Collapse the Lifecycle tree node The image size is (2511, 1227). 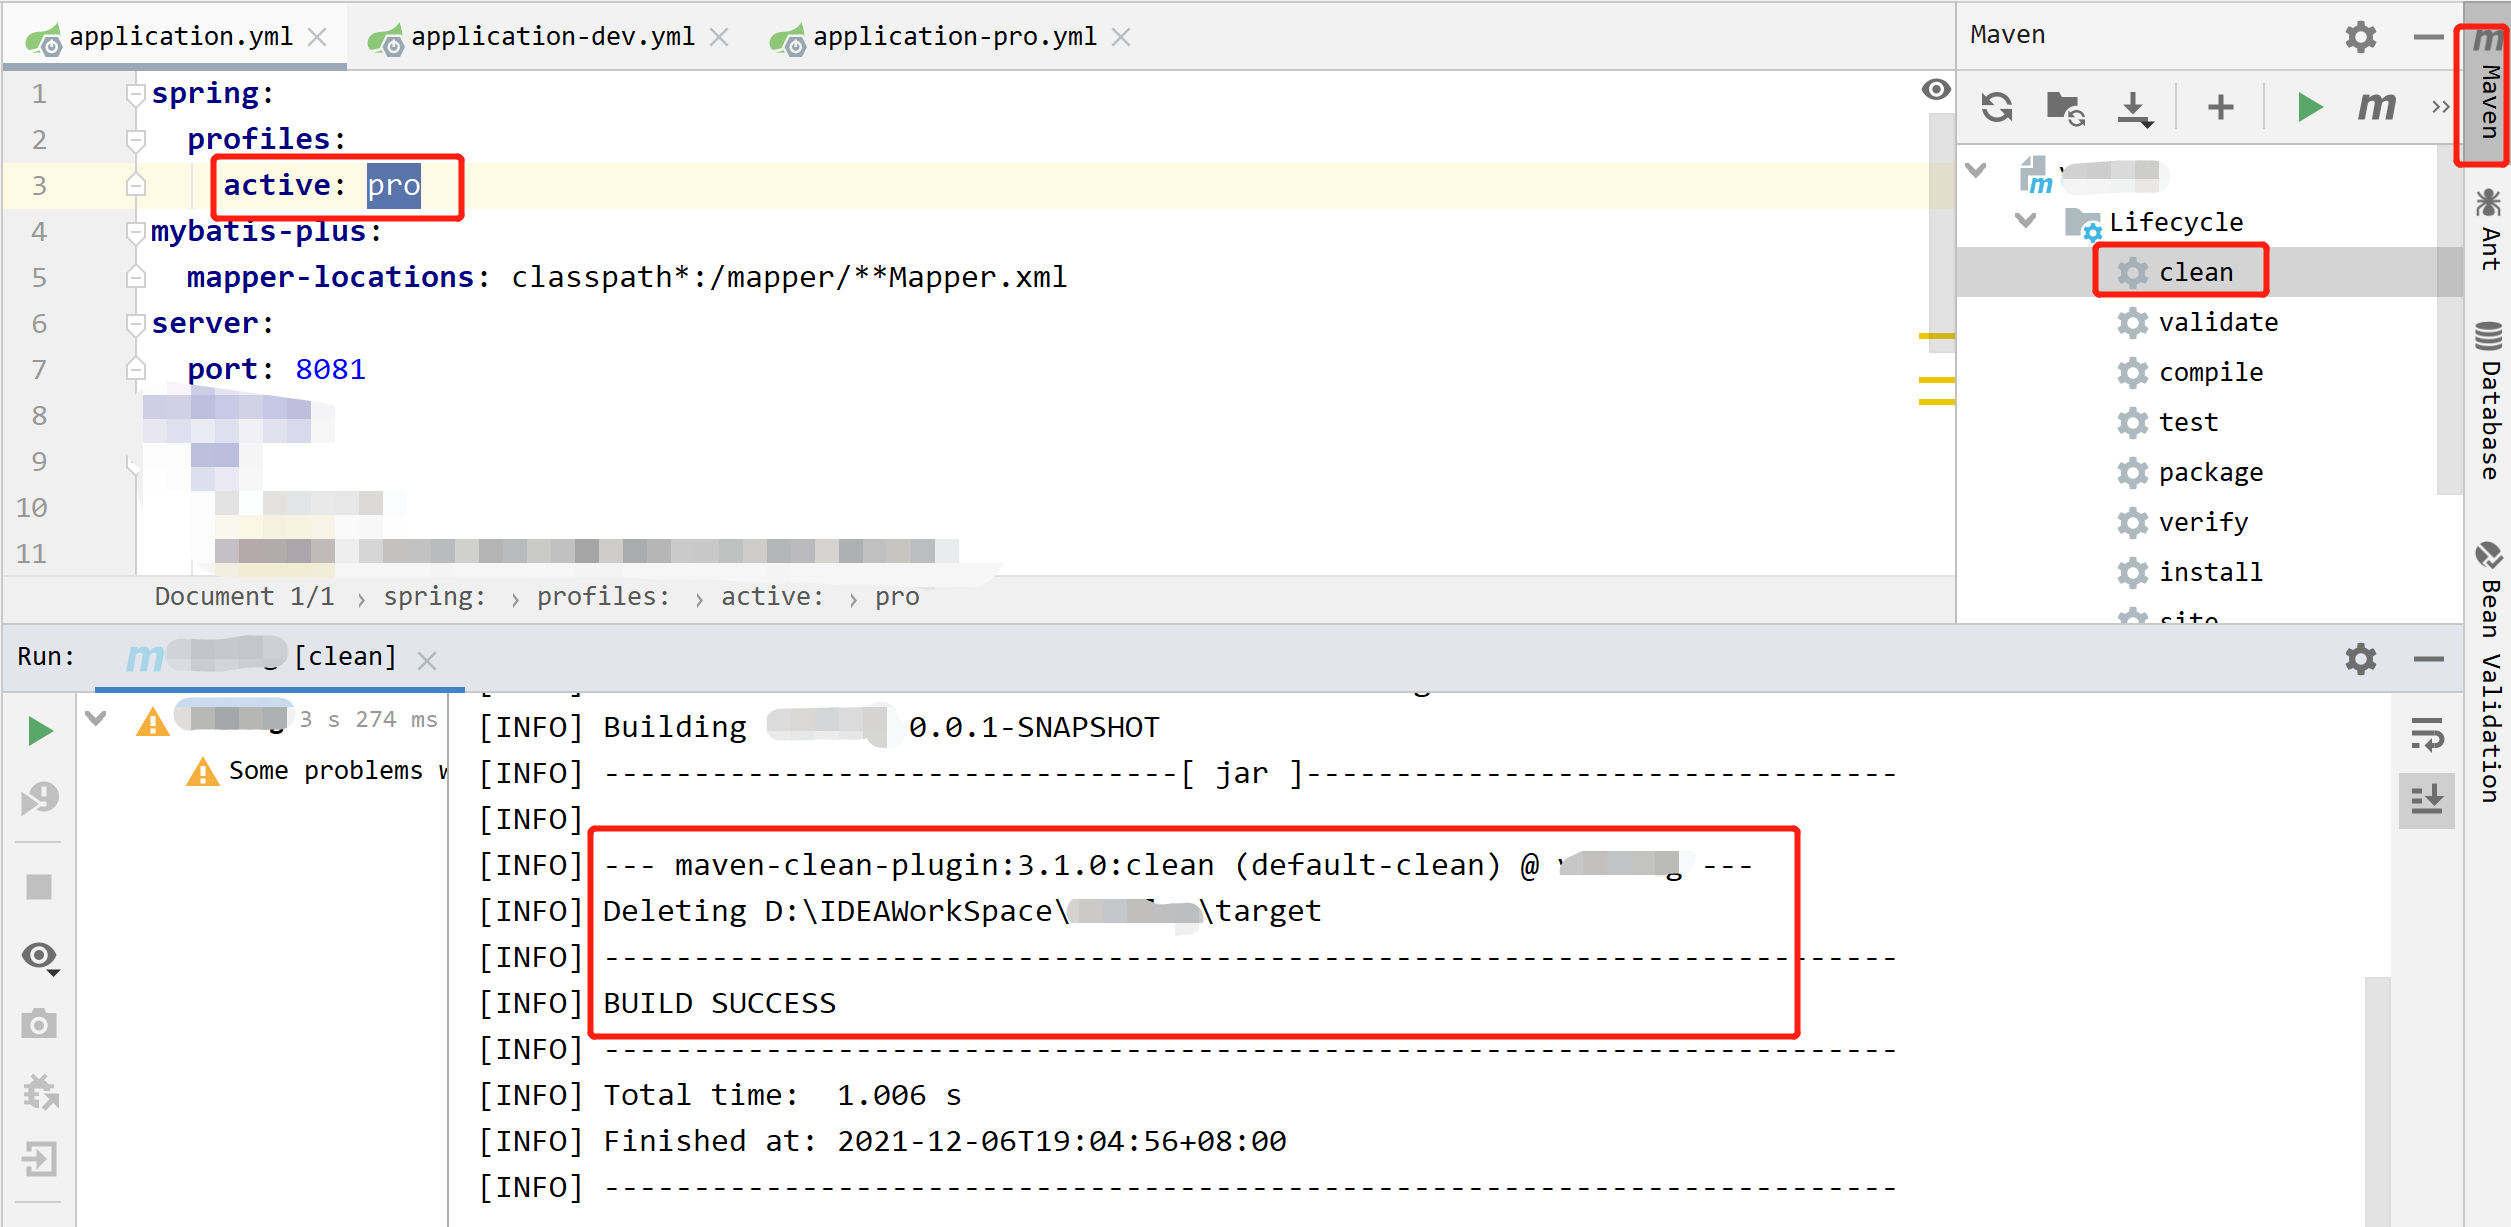(x=2025, y=221)
